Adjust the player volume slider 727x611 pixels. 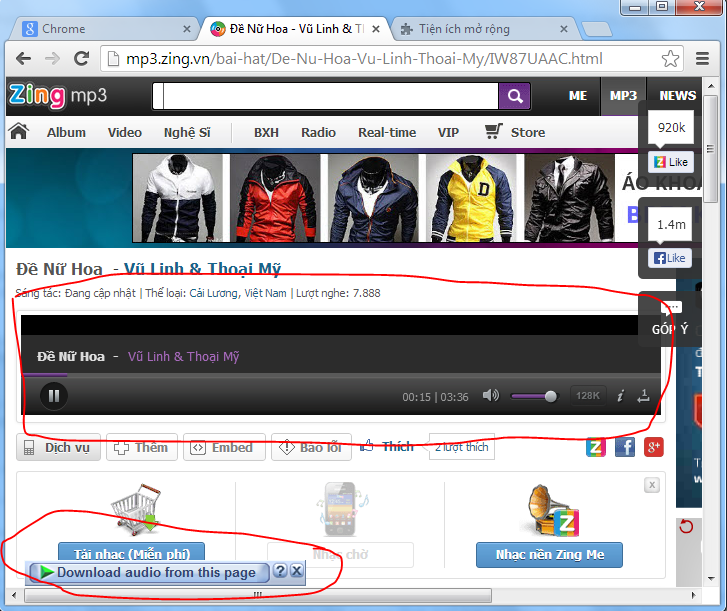tap(534, 396)
